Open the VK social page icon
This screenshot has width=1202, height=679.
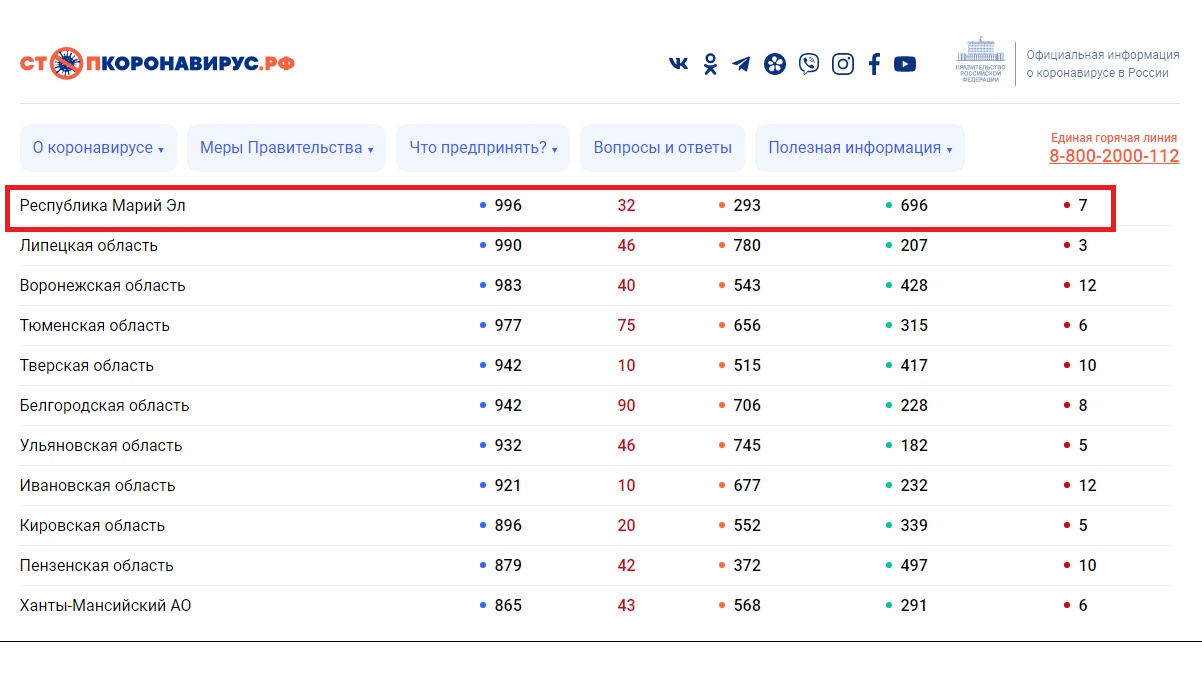678,64
